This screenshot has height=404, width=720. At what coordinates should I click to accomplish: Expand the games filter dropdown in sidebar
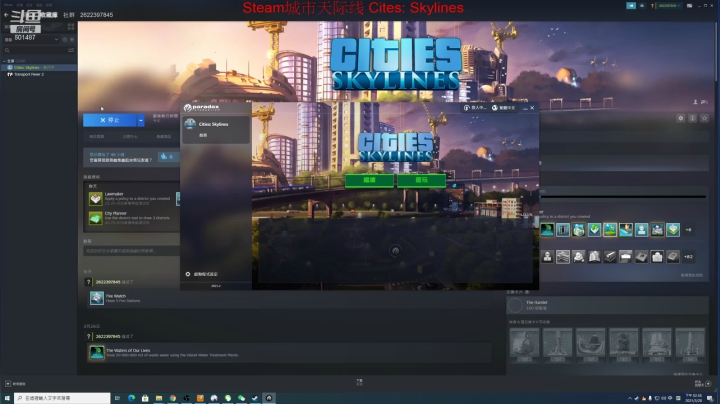[56, 39]
